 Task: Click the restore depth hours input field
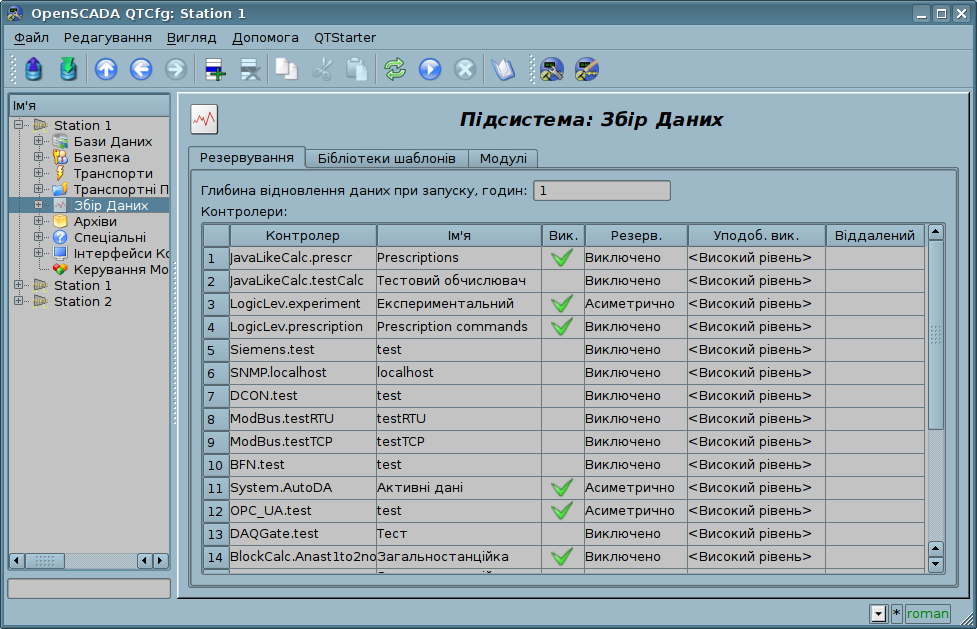point(601,191)
